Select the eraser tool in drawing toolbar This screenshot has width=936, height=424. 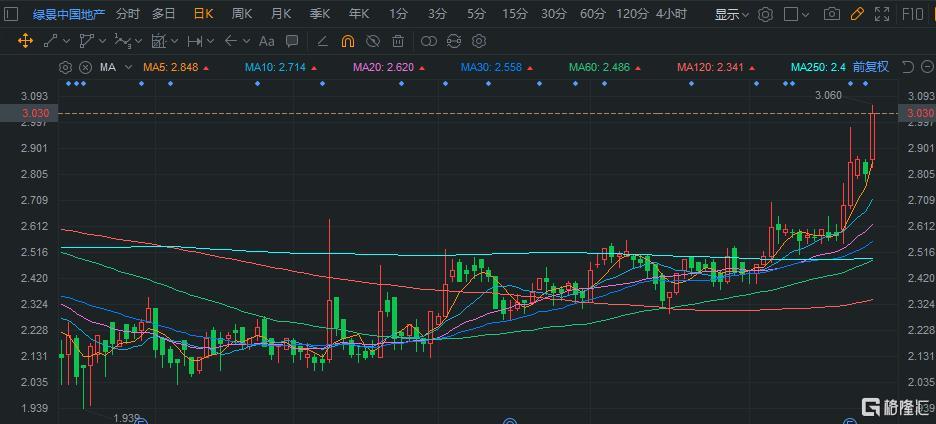pyautogui.click(x=322, y=41)
